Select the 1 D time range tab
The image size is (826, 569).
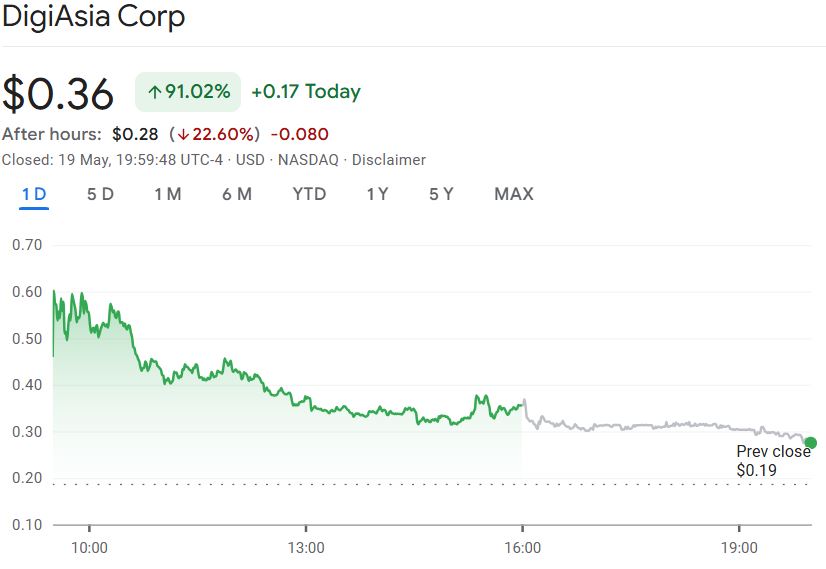[34, 194]
